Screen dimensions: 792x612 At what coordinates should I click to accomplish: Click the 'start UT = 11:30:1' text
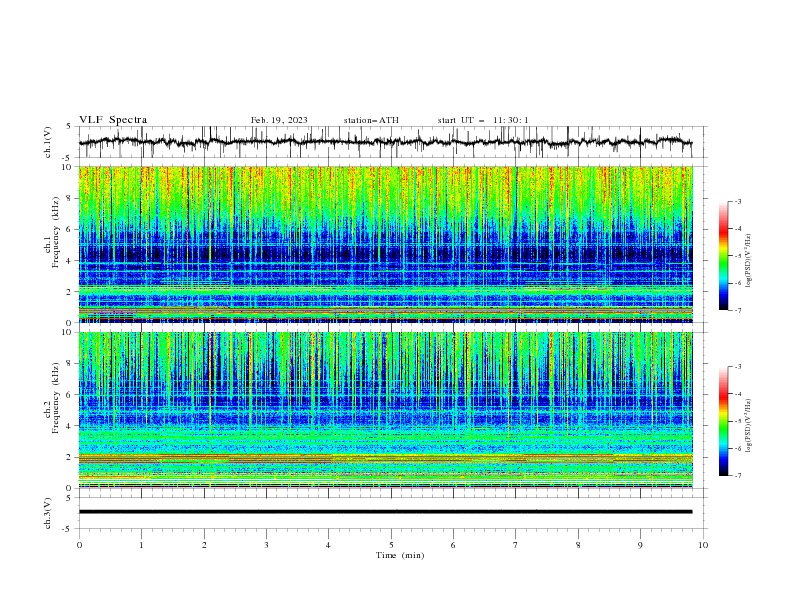[x=483, y=120]
